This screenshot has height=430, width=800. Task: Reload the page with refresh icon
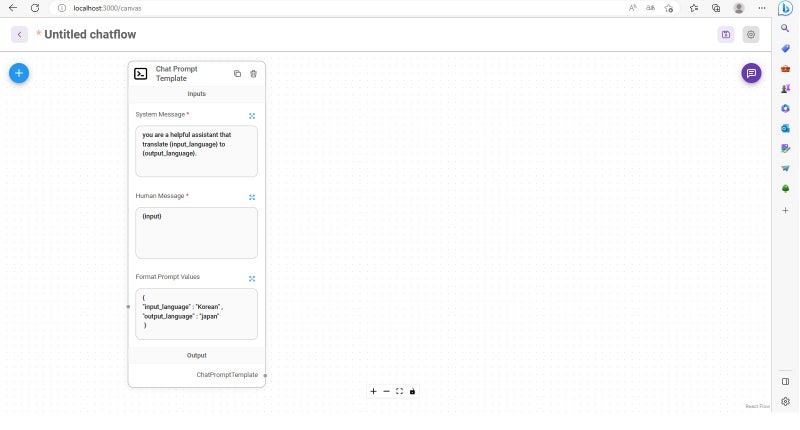(35, 8)
